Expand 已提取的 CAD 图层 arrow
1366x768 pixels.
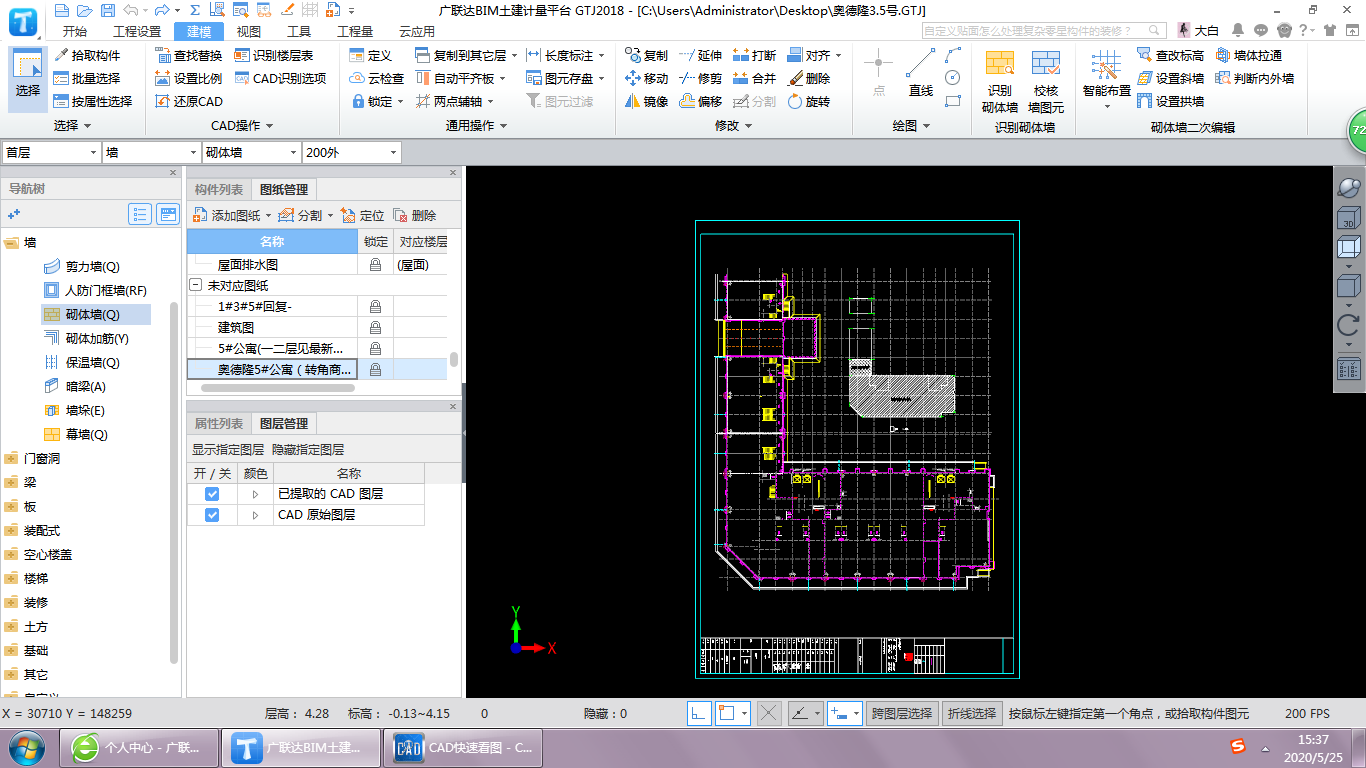pyautogui.click(x=255, y=494)
